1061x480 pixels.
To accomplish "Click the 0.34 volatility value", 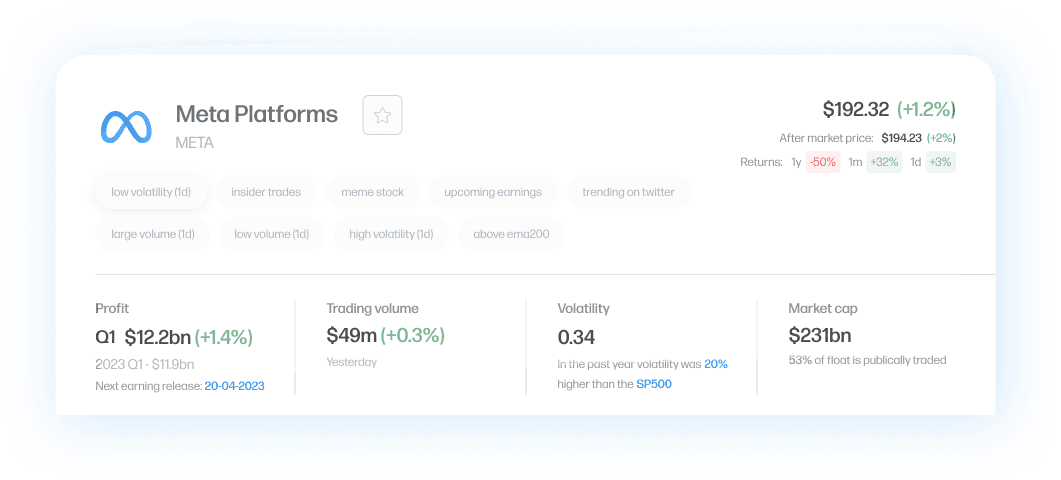I will click(x=576, y=336).
